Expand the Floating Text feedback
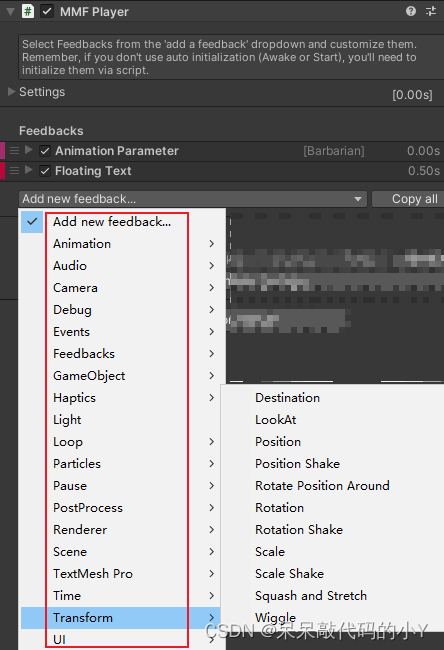 coord(29,170)
